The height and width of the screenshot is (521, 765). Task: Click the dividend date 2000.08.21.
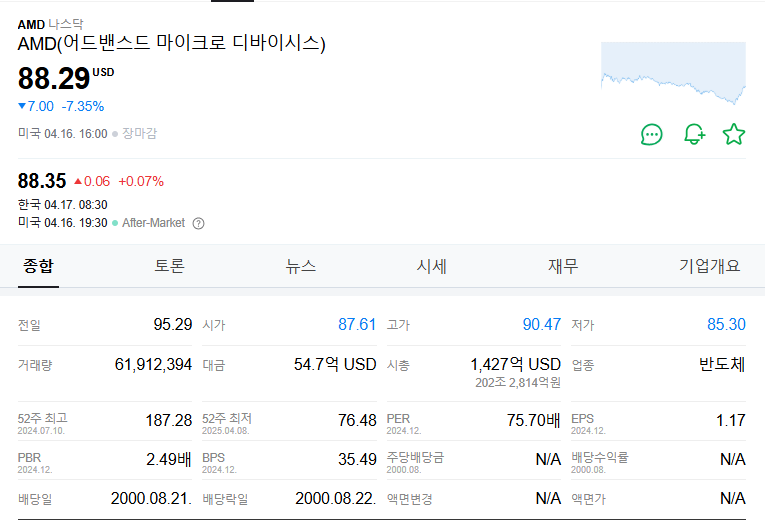click(151, 499)
